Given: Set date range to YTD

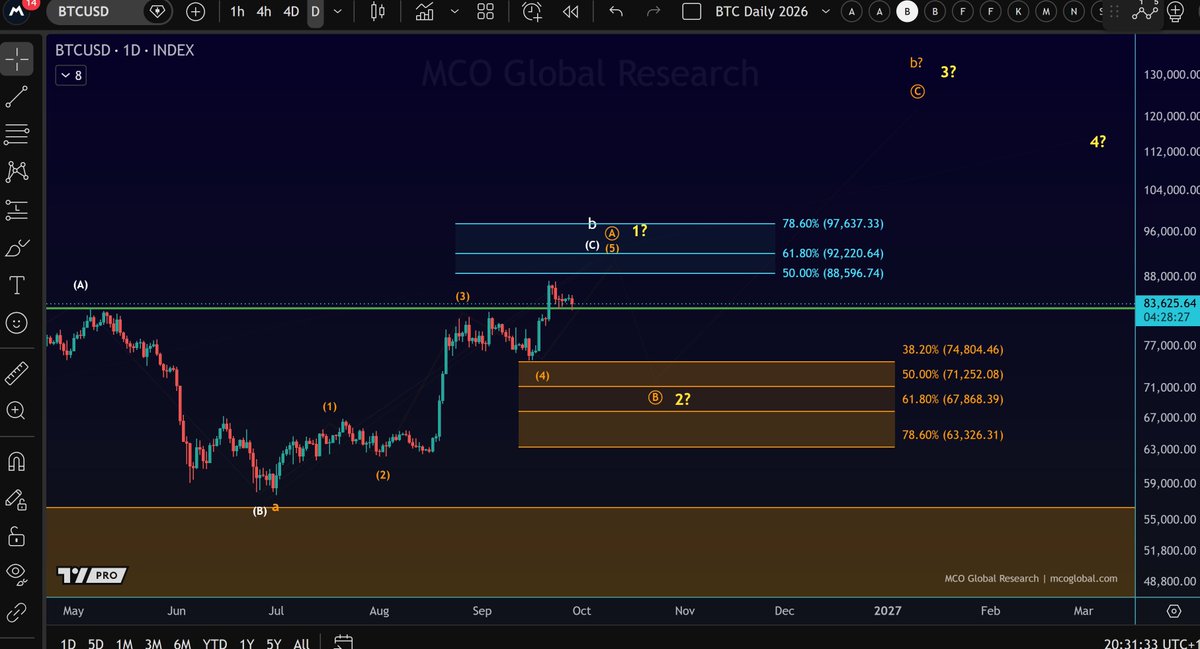Looking at the screenshot, I should pyautogui.click(x=214, y=642).
